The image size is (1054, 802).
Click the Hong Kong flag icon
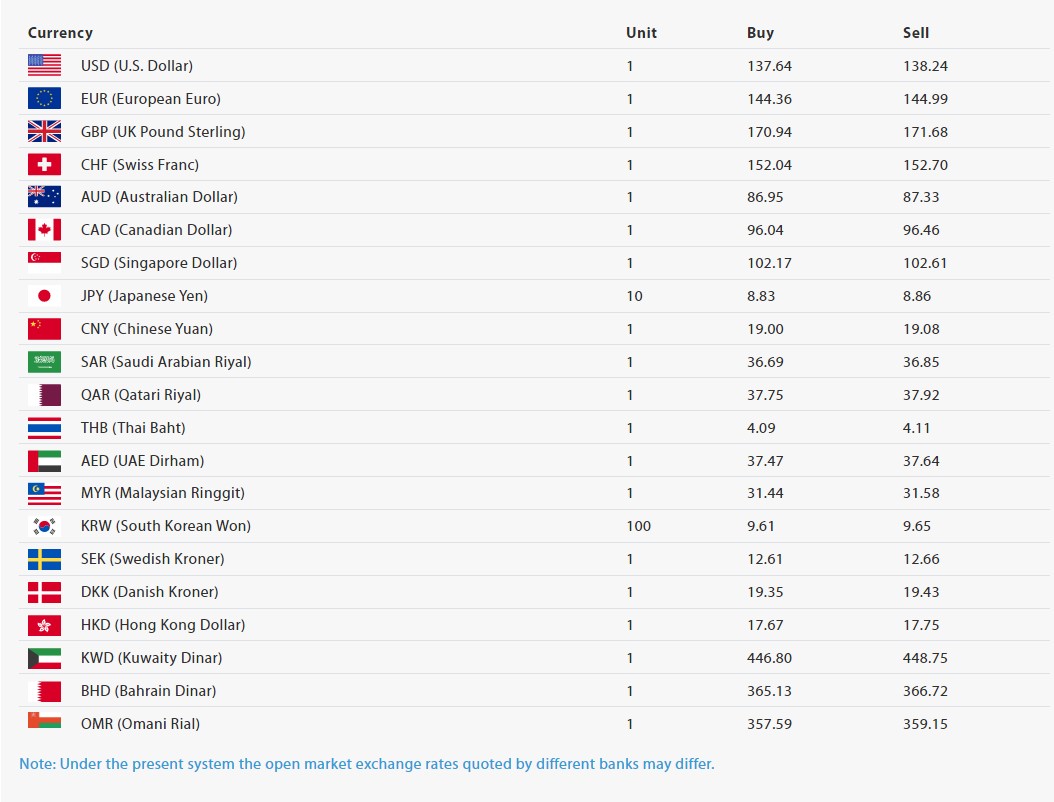[44, 625]
